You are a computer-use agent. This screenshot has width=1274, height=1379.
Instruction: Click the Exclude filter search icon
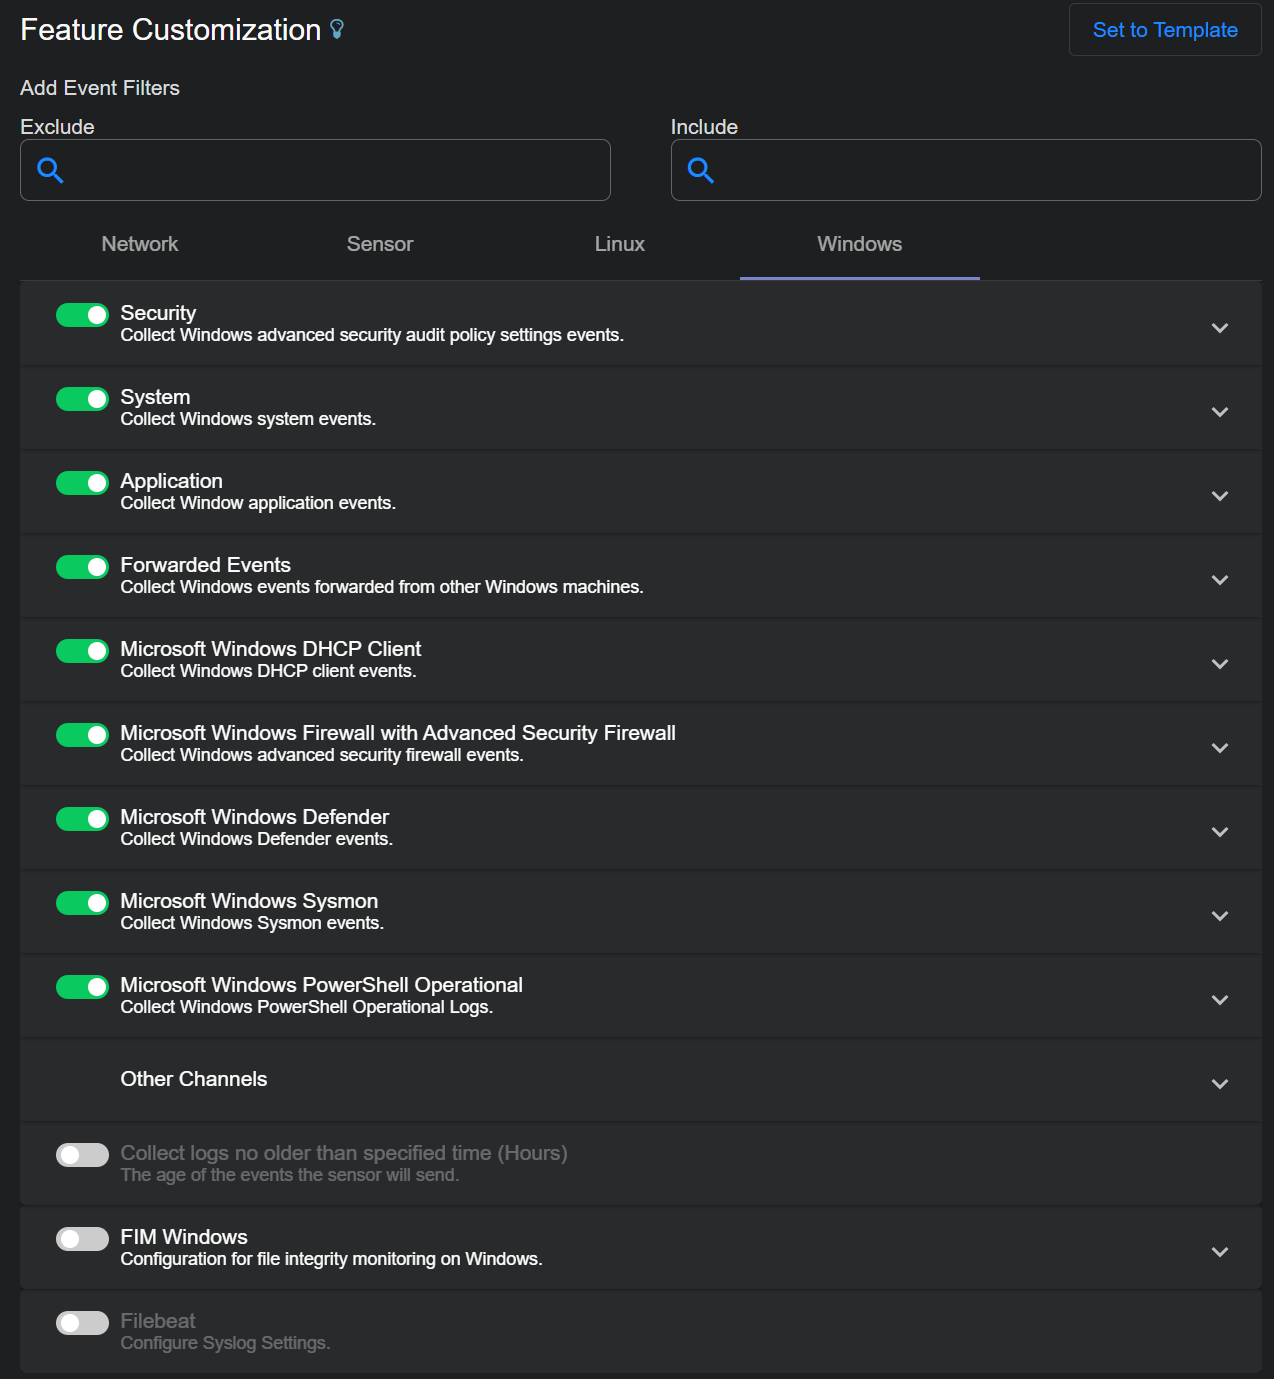coord(50,170)
